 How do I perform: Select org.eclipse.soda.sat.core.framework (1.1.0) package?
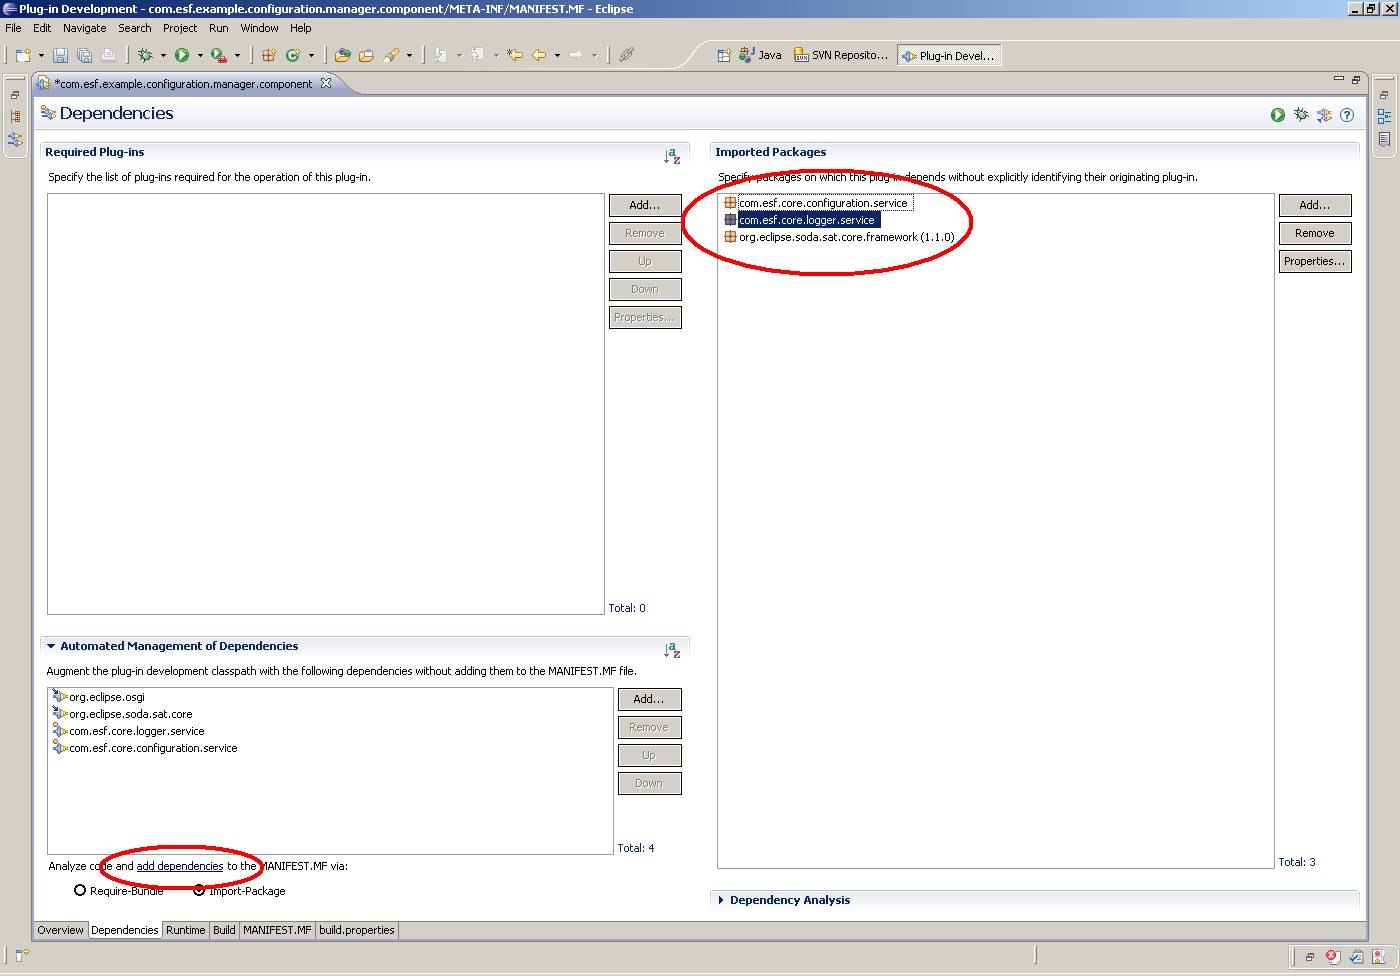tap(839, 237)
